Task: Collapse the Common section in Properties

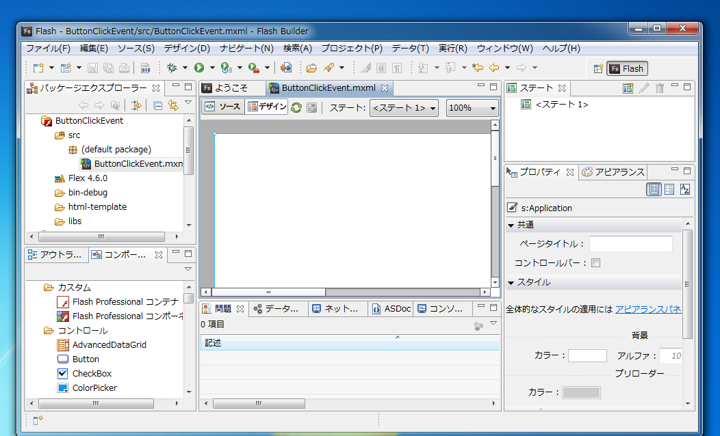Action: coord(511,225)
